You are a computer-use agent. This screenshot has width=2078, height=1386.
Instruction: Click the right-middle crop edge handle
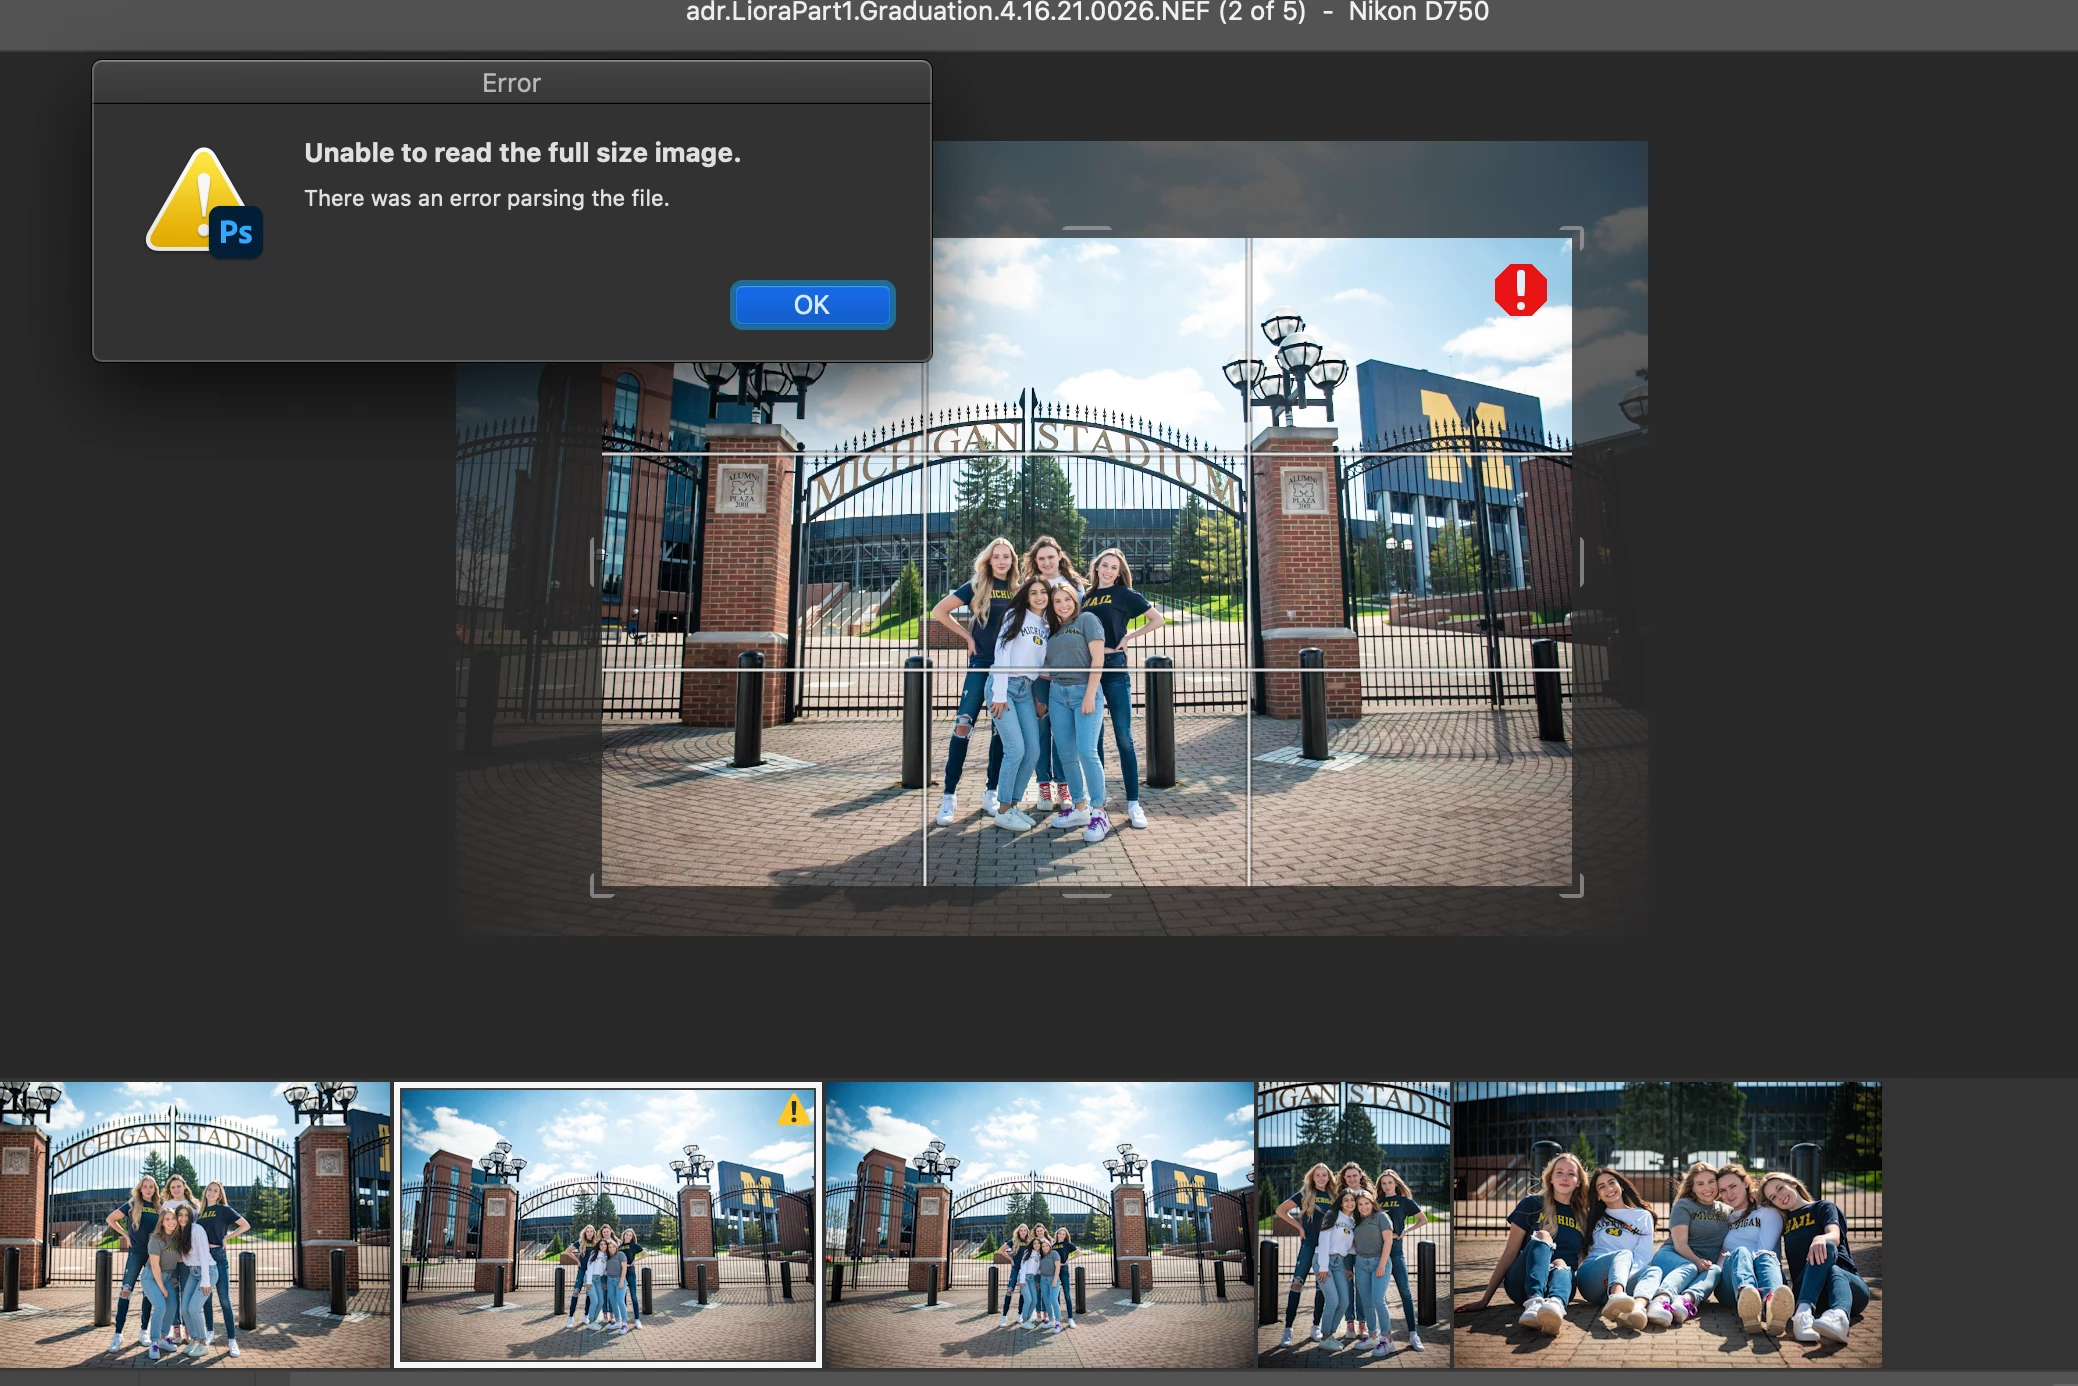(1580, 562)
